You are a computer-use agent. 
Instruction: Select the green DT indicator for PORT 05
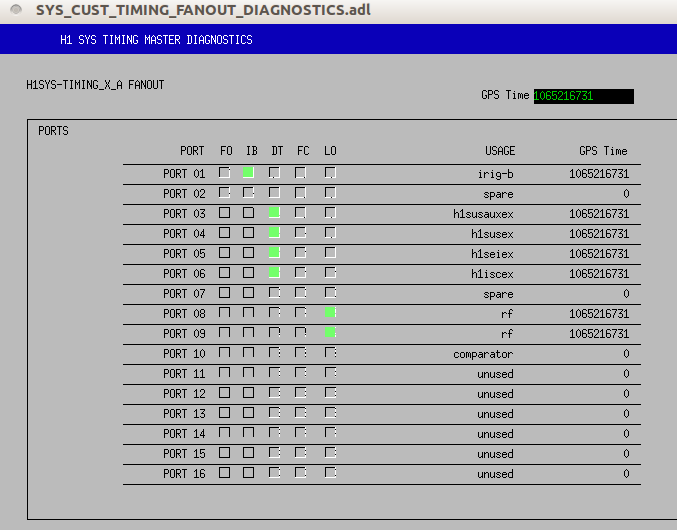tap(274, 253)
